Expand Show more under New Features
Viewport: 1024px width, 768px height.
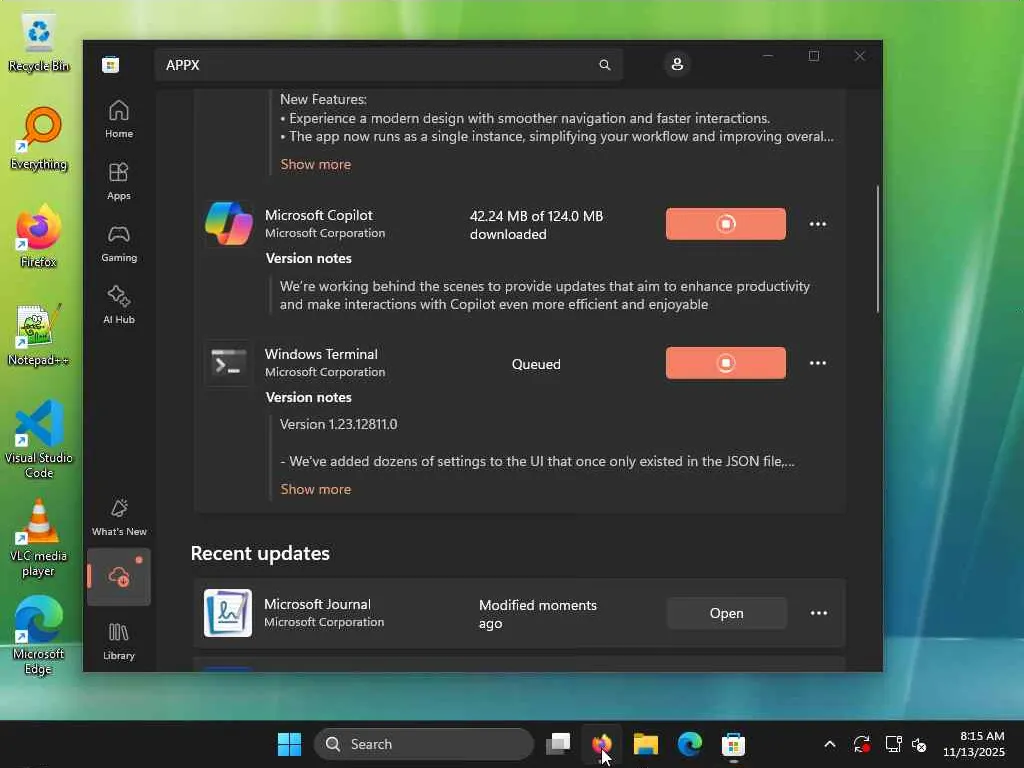pyautogui.click(x=315, y=165)
